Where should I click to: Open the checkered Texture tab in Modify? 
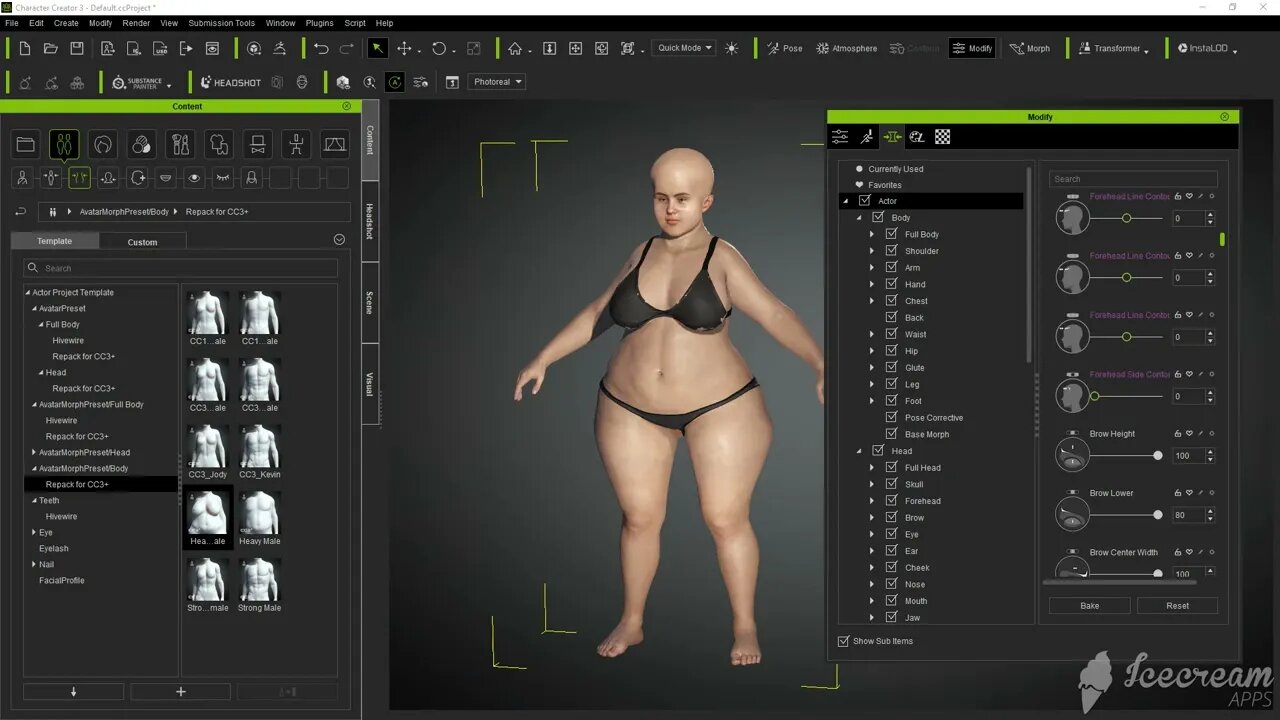[x=942, y=137]
